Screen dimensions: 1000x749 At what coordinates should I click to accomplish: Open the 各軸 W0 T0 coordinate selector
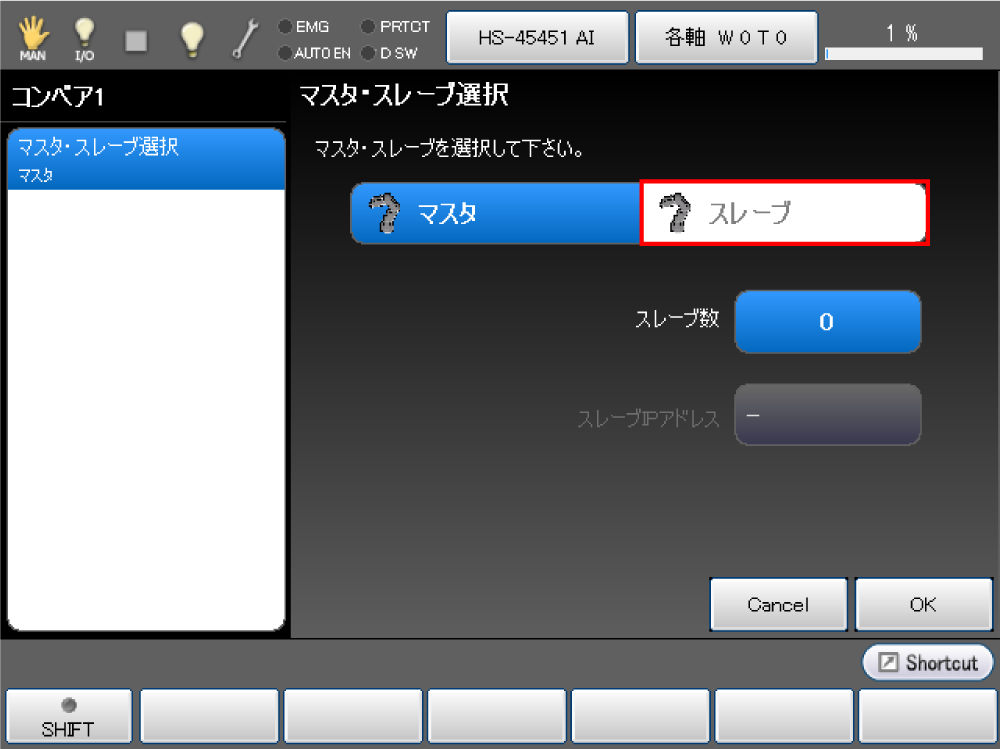(x=726, y=38)
